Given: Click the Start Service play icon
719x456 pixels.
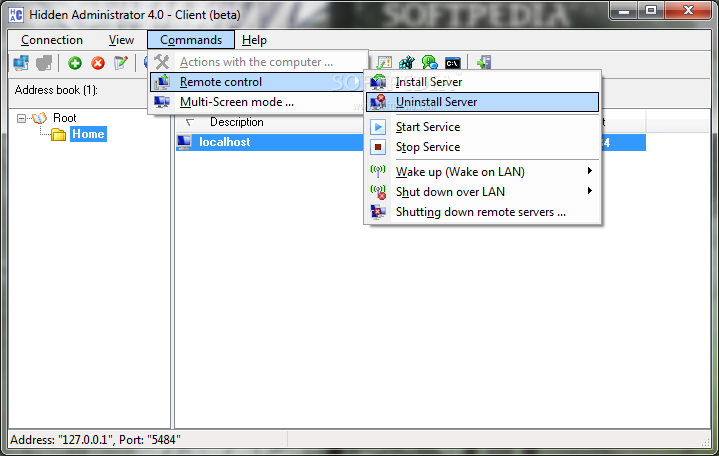Looking at the screenshot, I should pos(378,127).
